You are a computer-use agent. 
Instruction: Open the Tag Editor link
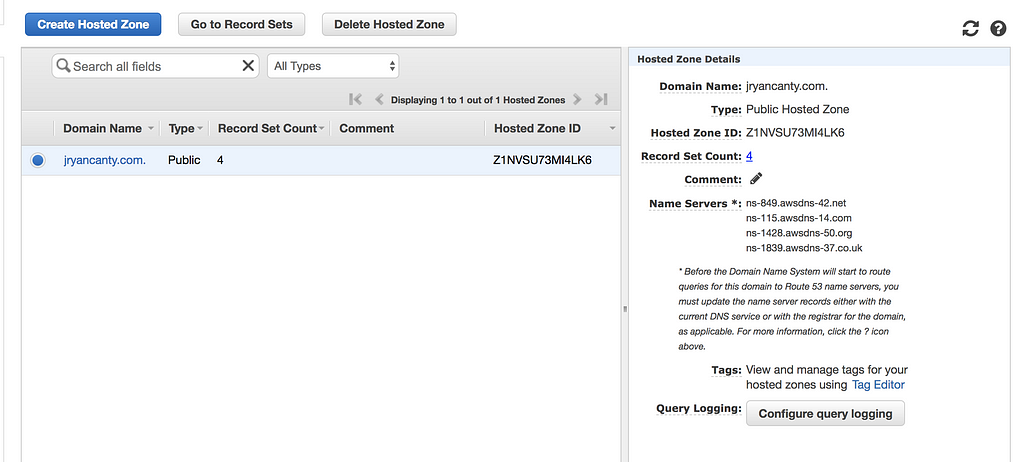[x=878, y=385]
